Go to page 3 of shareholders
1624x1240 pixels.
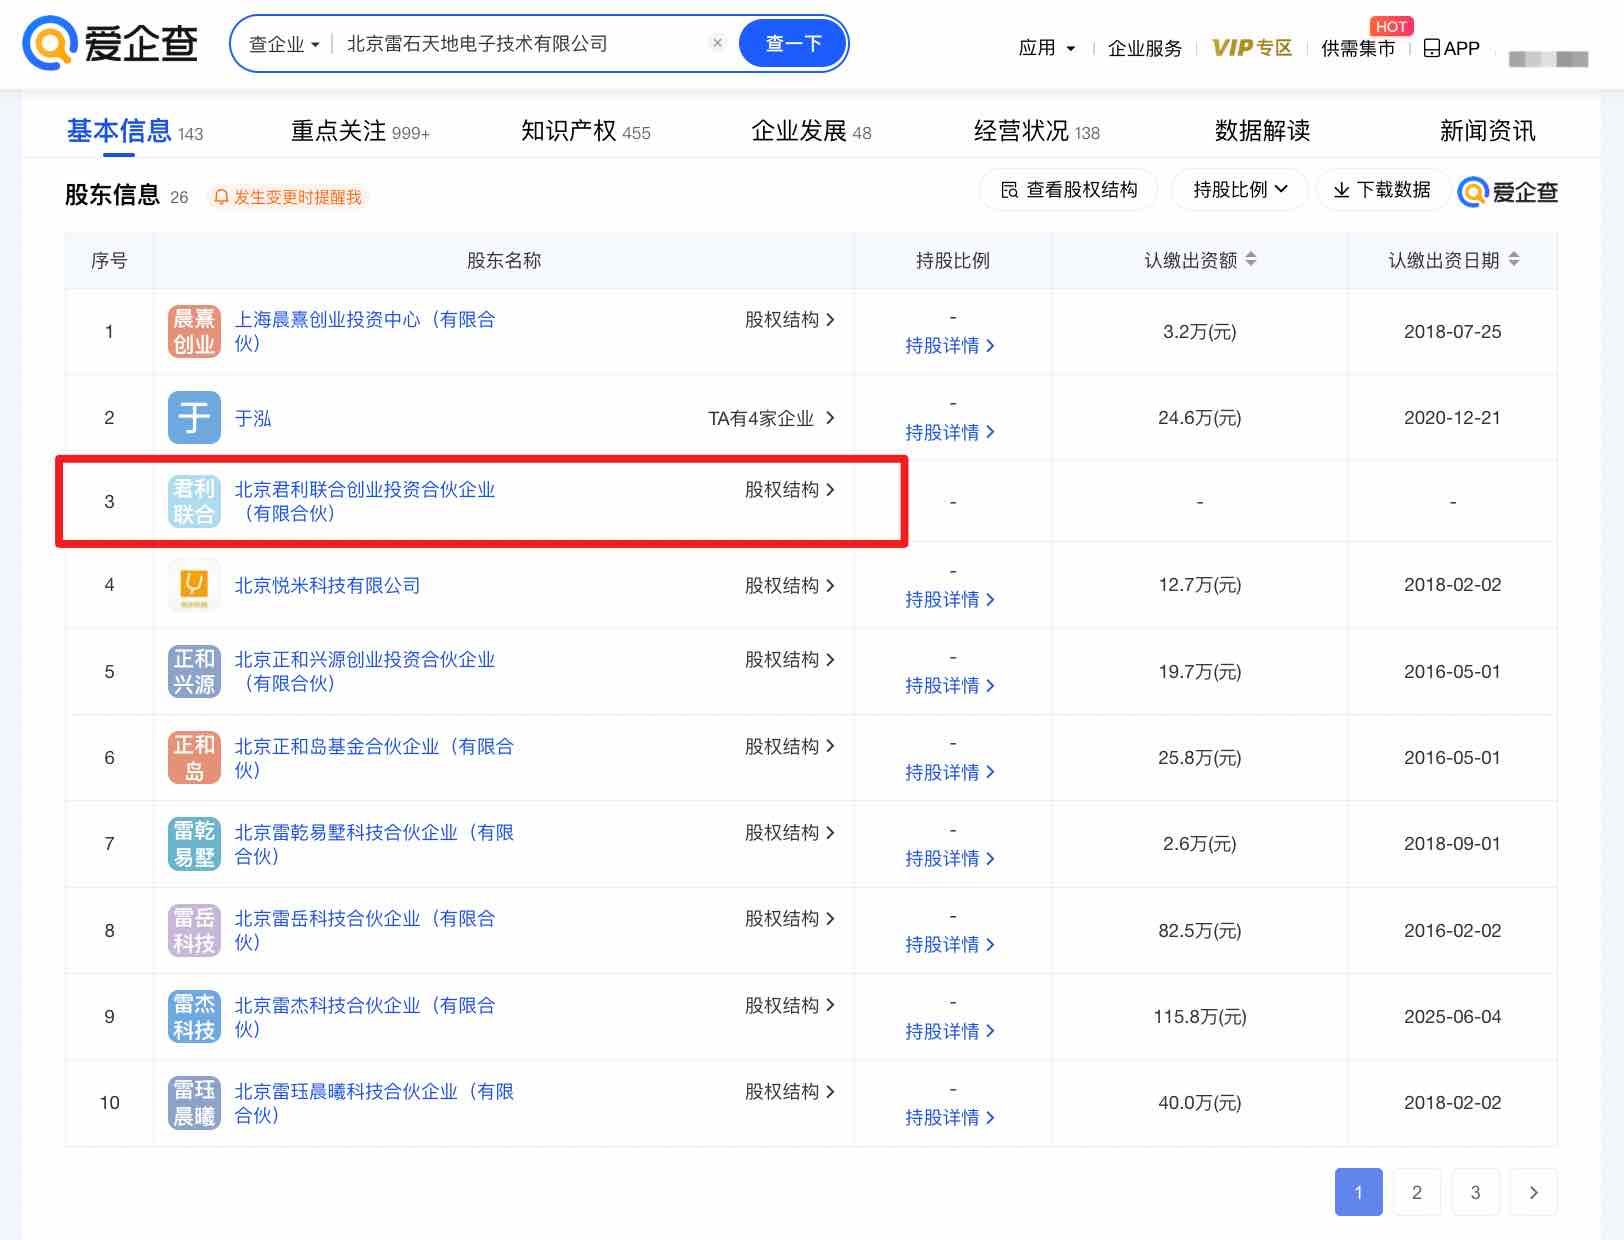tap(1475, 1192)
